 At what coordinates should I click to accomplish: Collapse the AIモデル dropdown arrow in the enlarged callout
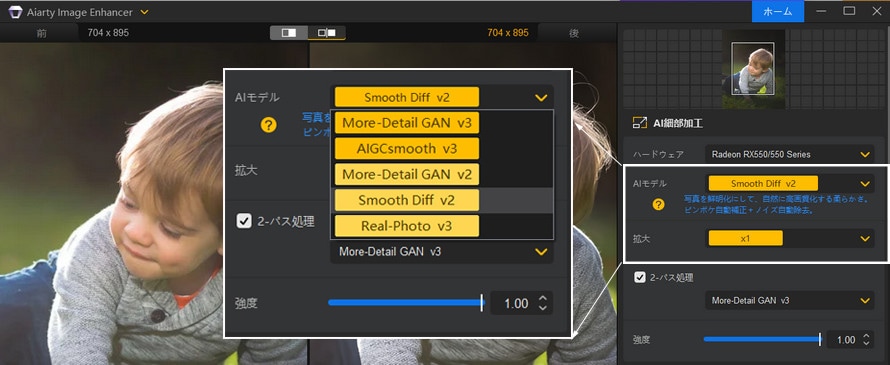[x=541, y=98]
